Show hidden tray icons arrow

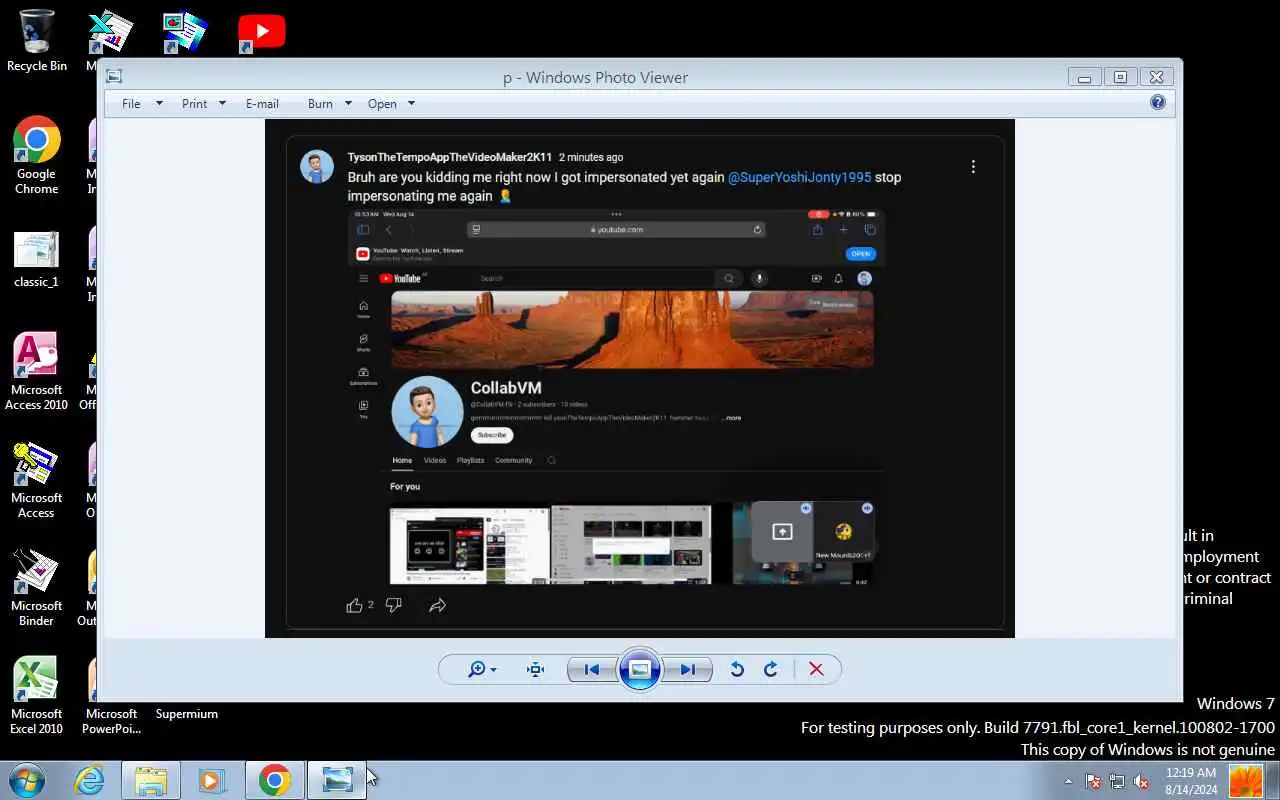coord(1068,781)
